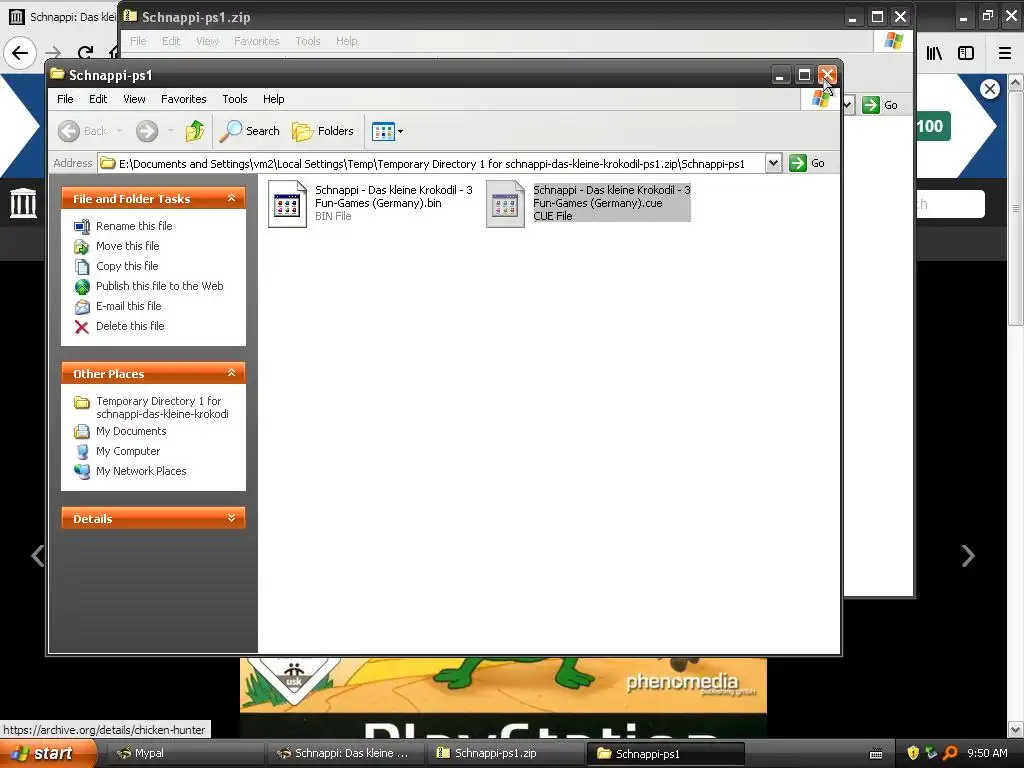
Task: Select the Schnappi .cue file icon
Action: pyautogui.click(x=505, y=204)
